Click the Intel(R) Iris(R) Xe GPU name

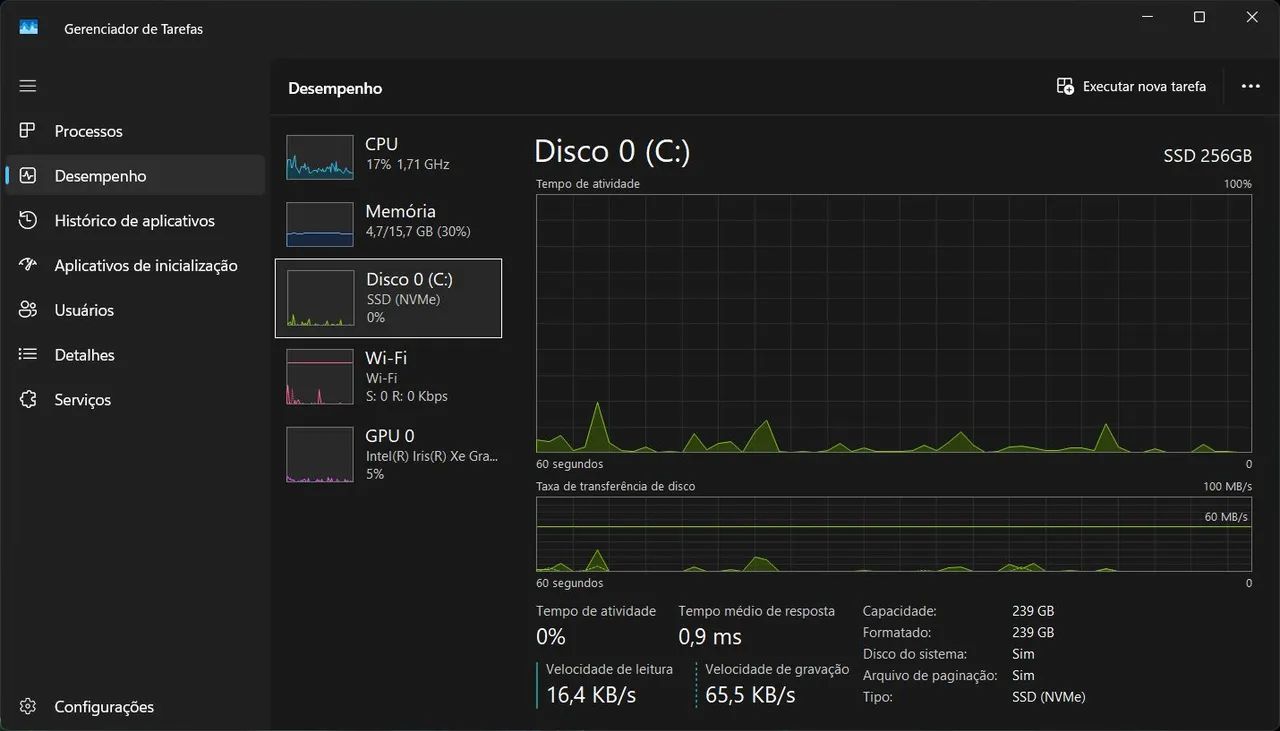(431, 456)
